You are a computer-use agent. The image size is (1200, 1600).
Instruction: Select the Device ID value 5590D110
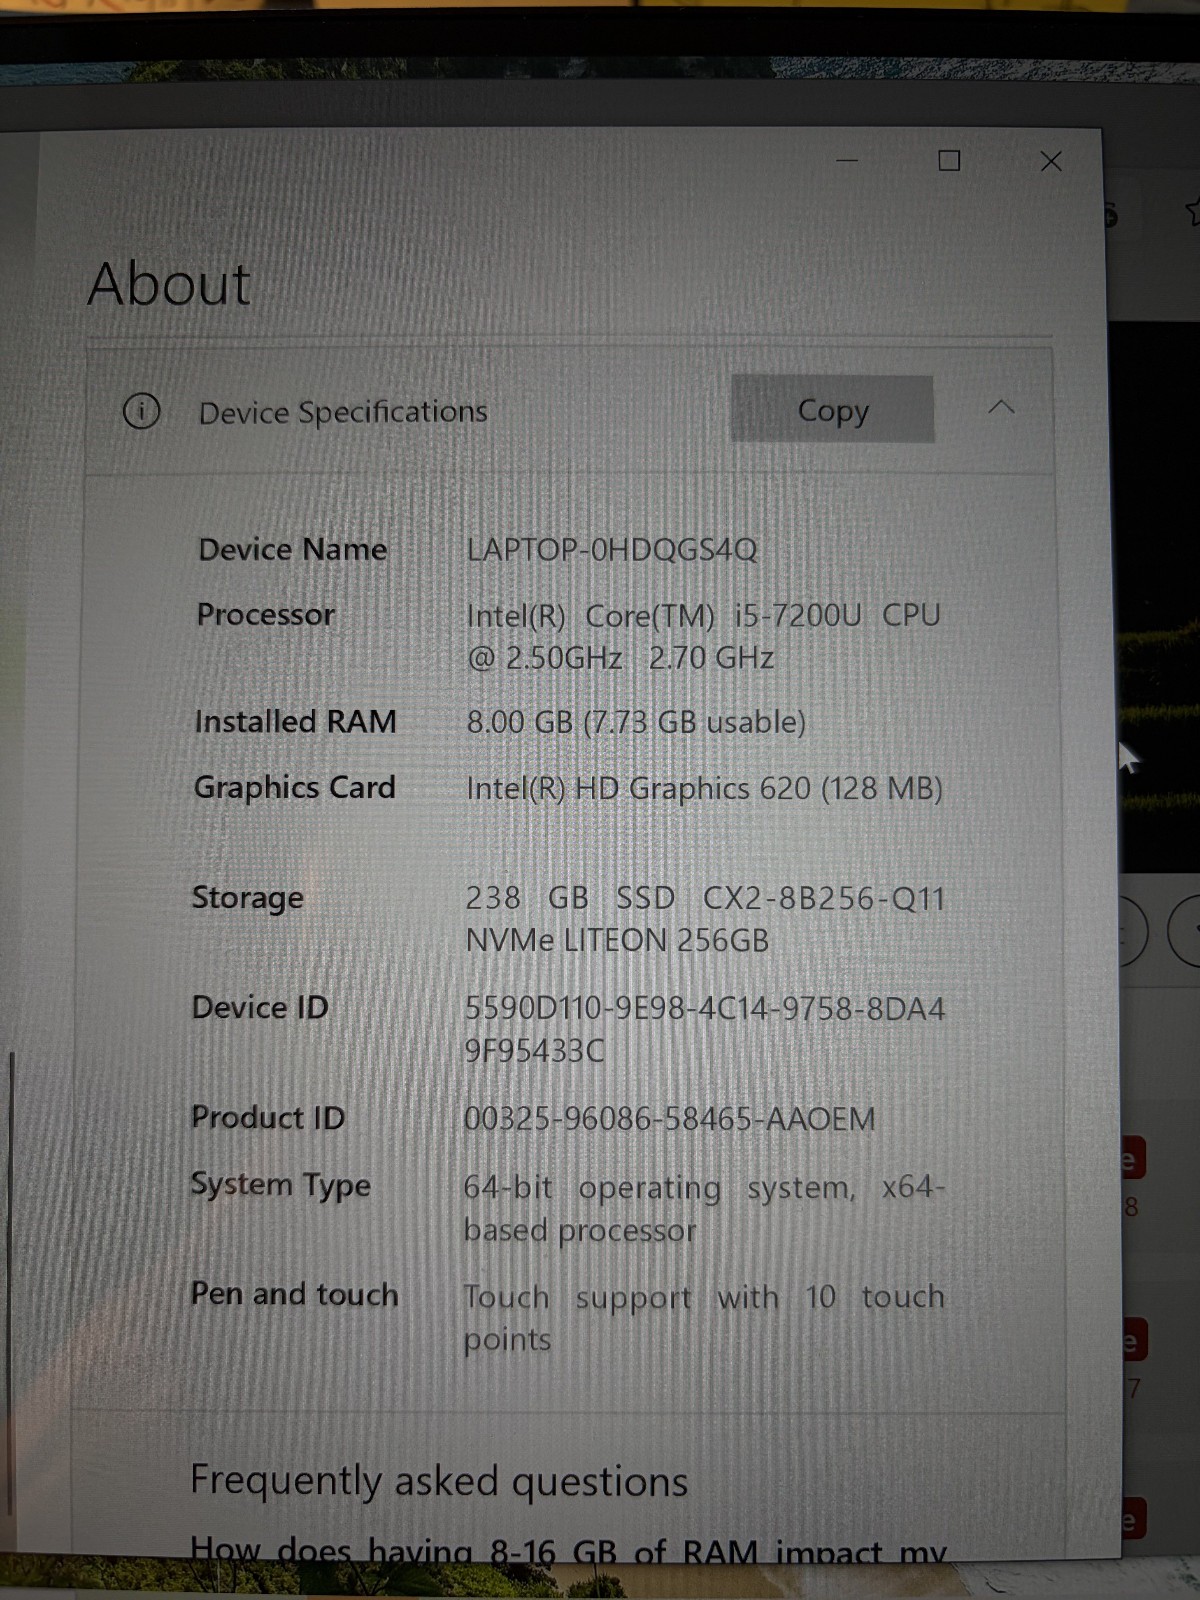[705, 1029]
